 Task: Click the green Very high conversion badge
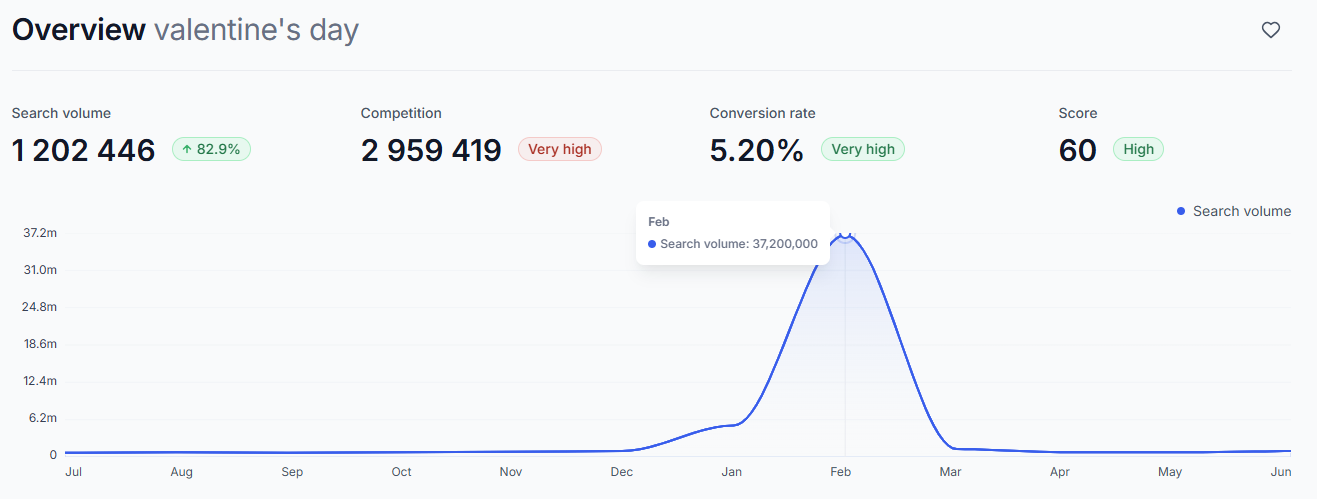(x=862, y=149)
